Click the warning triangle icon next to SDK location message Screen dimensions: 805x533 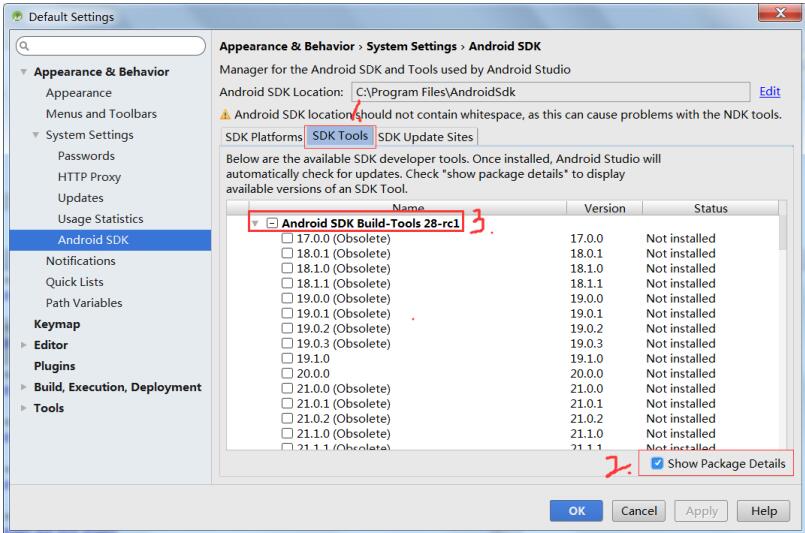point(225,115)
